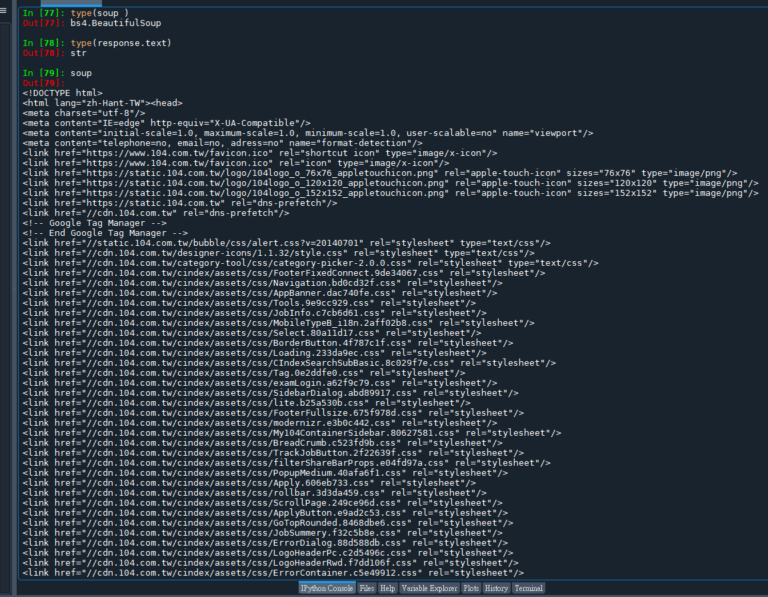The width and height of the screenshot is (768, 597).
Task: Click the In [79] soup command
Action: pos(81,73)
